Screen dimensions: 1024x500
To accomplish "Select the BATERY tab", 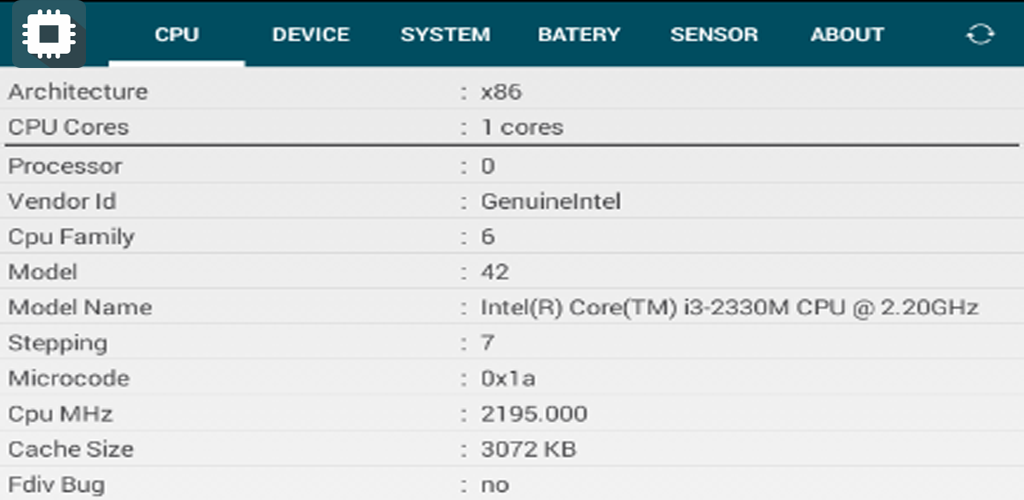I will click(x=578, y=34).
